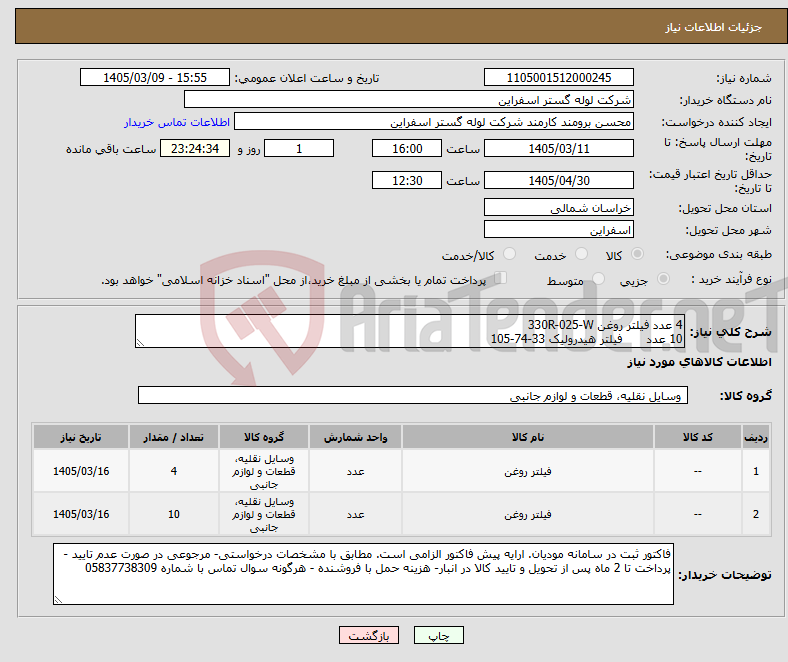Click the تعداد / مقدار column header
The image size is (788, 662).
click(x=173, y=437)
